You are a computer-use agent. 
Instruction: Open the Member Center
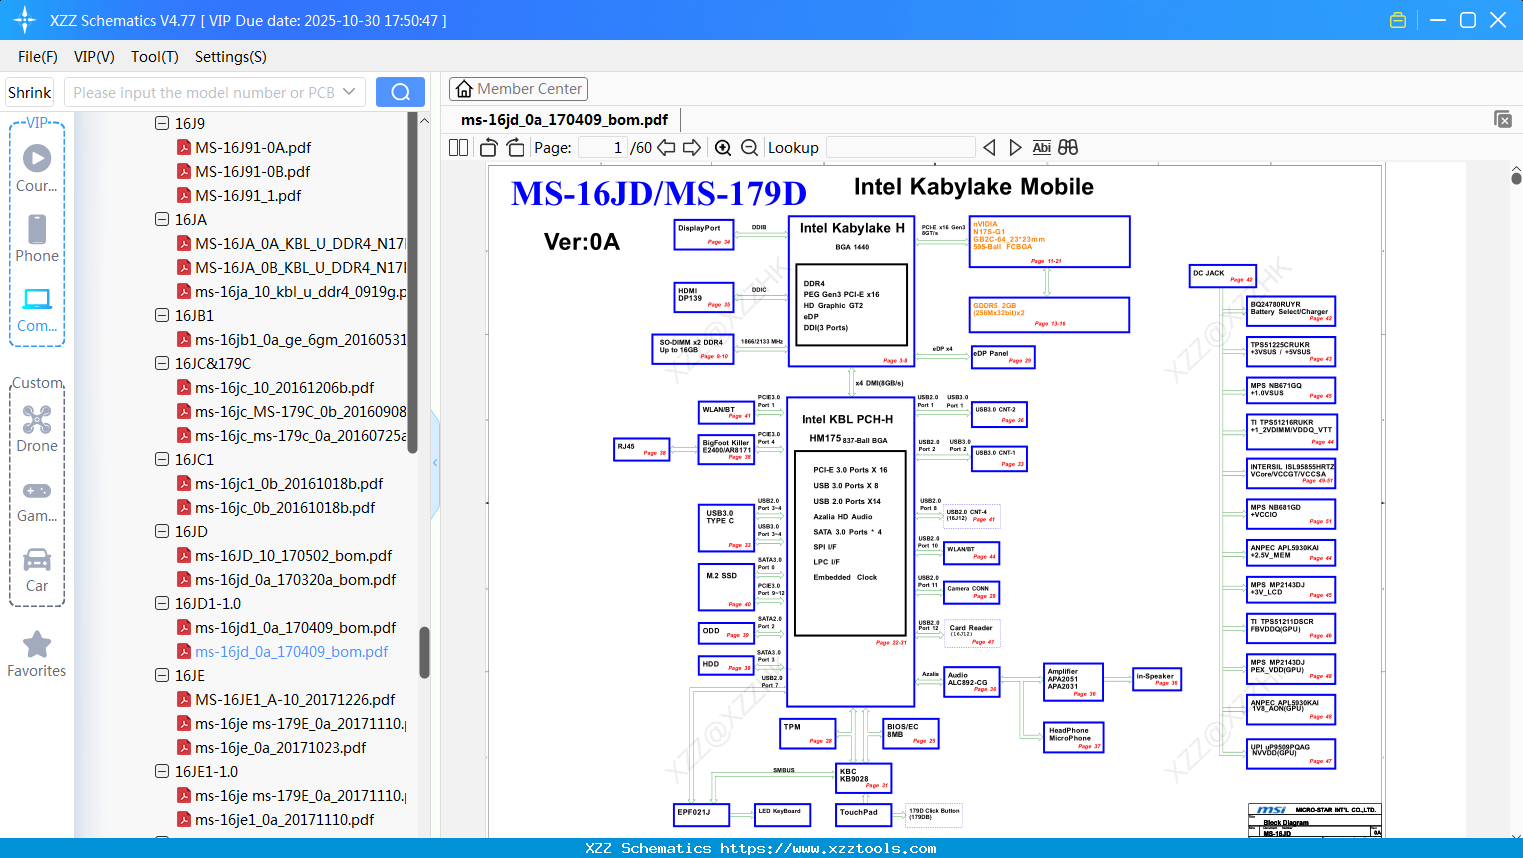point(518,89)
